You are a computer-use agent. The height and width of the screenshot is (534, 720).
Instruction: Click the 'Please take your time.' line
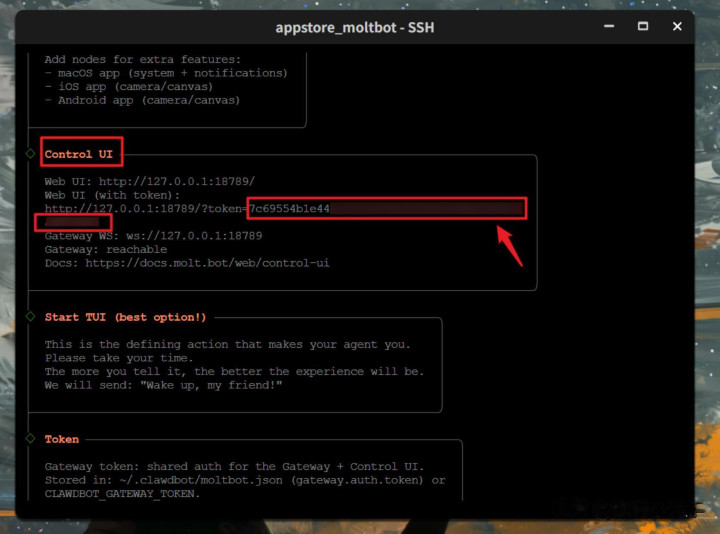(119, 358)
